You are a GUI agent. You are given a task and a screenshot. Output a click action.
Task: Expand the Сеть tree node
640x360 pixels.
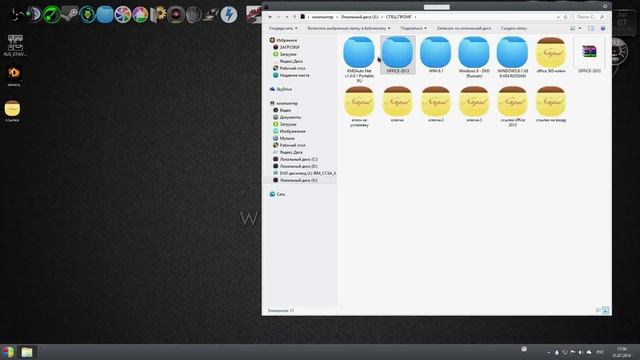click(278, 194)
